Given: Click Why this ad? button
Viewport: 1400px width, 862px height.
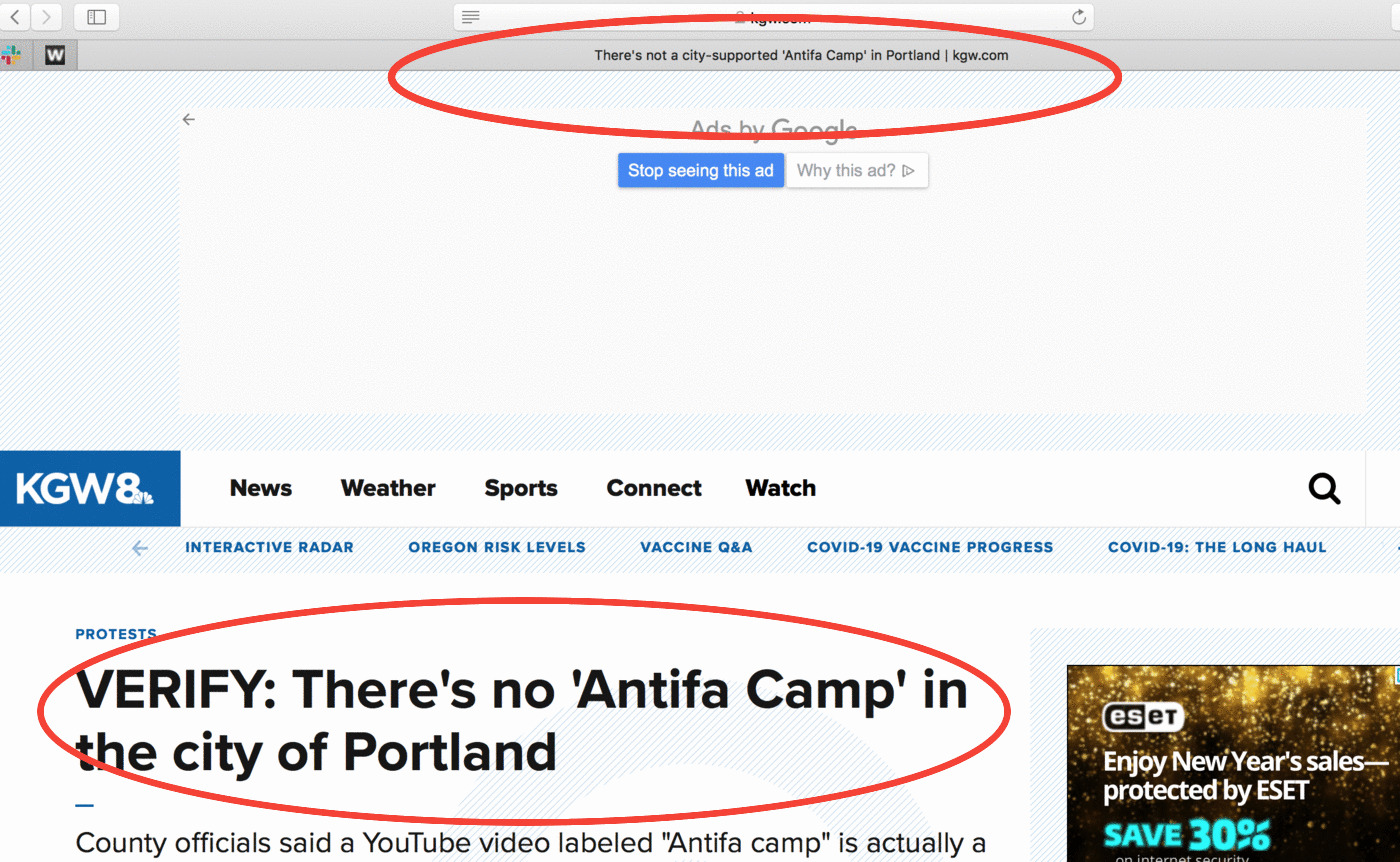Looking at the screenshot, I should click(x=856, y=170).
